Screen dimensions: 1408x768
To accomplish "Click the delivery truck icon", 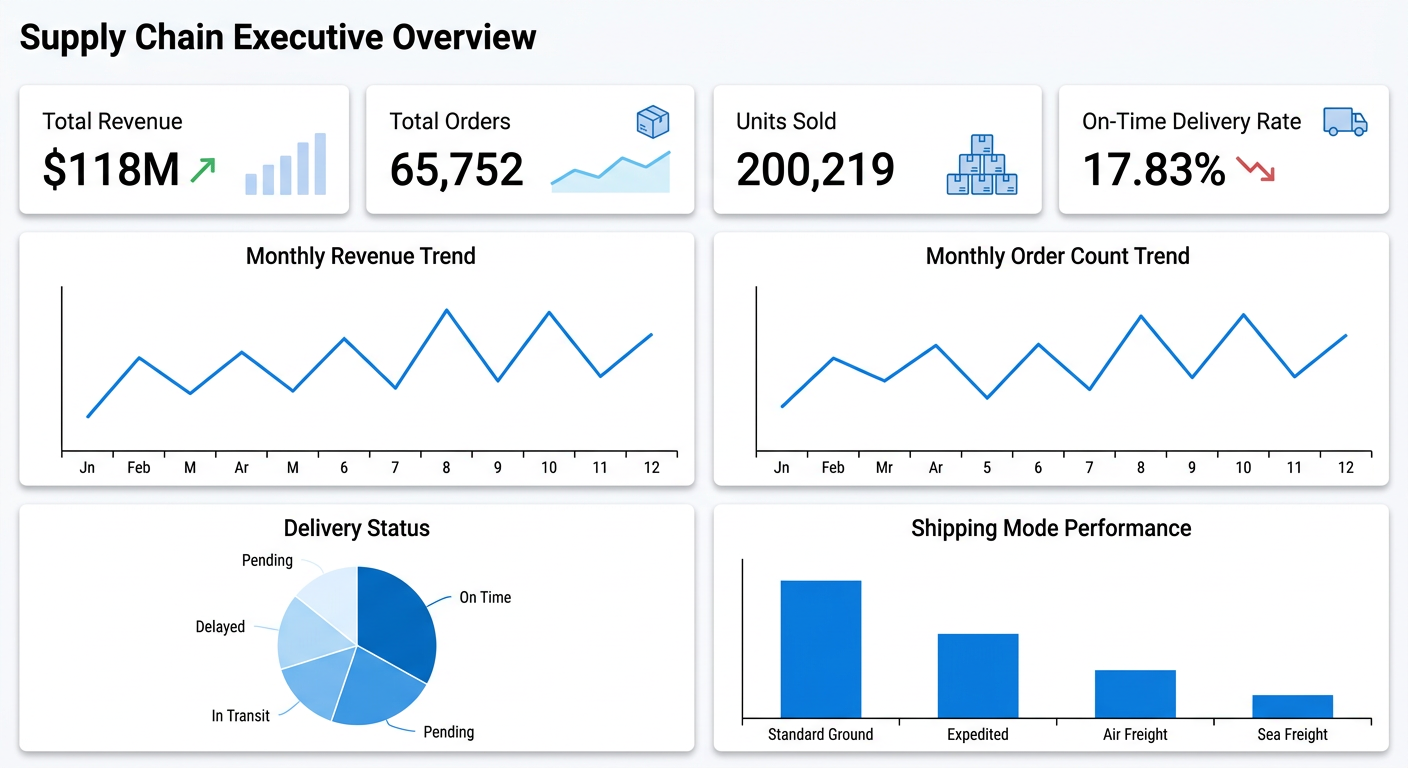I will tap(1345, 121).
